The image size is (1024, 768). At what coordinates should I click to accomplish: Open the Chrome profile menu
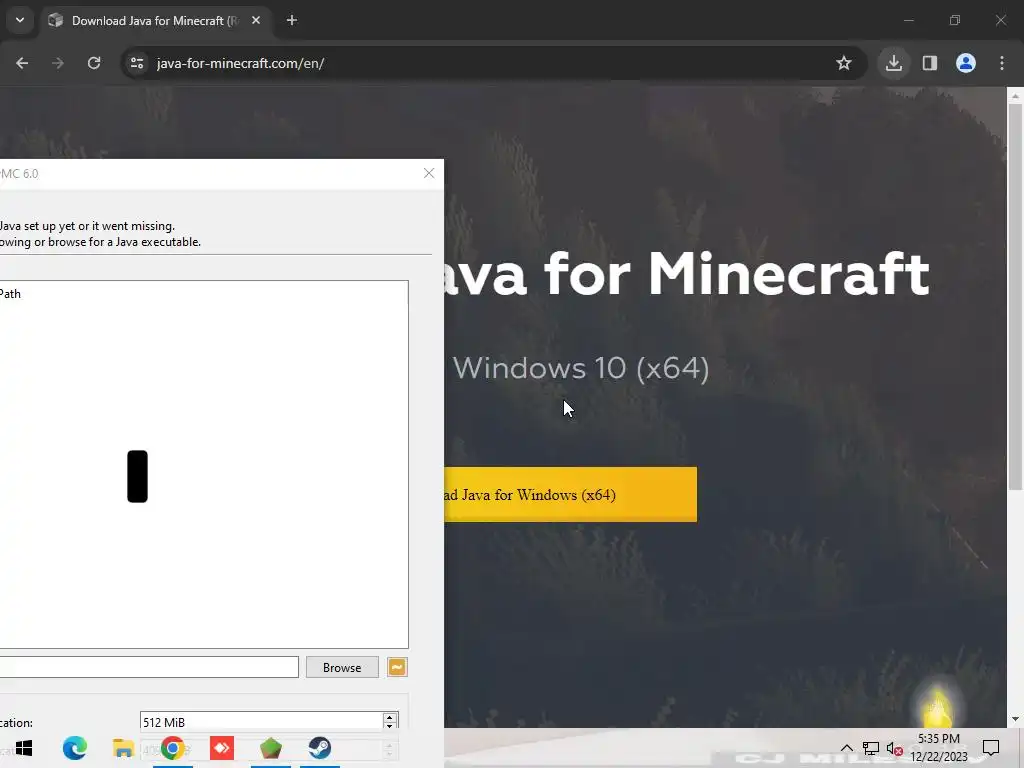(966, 63)
